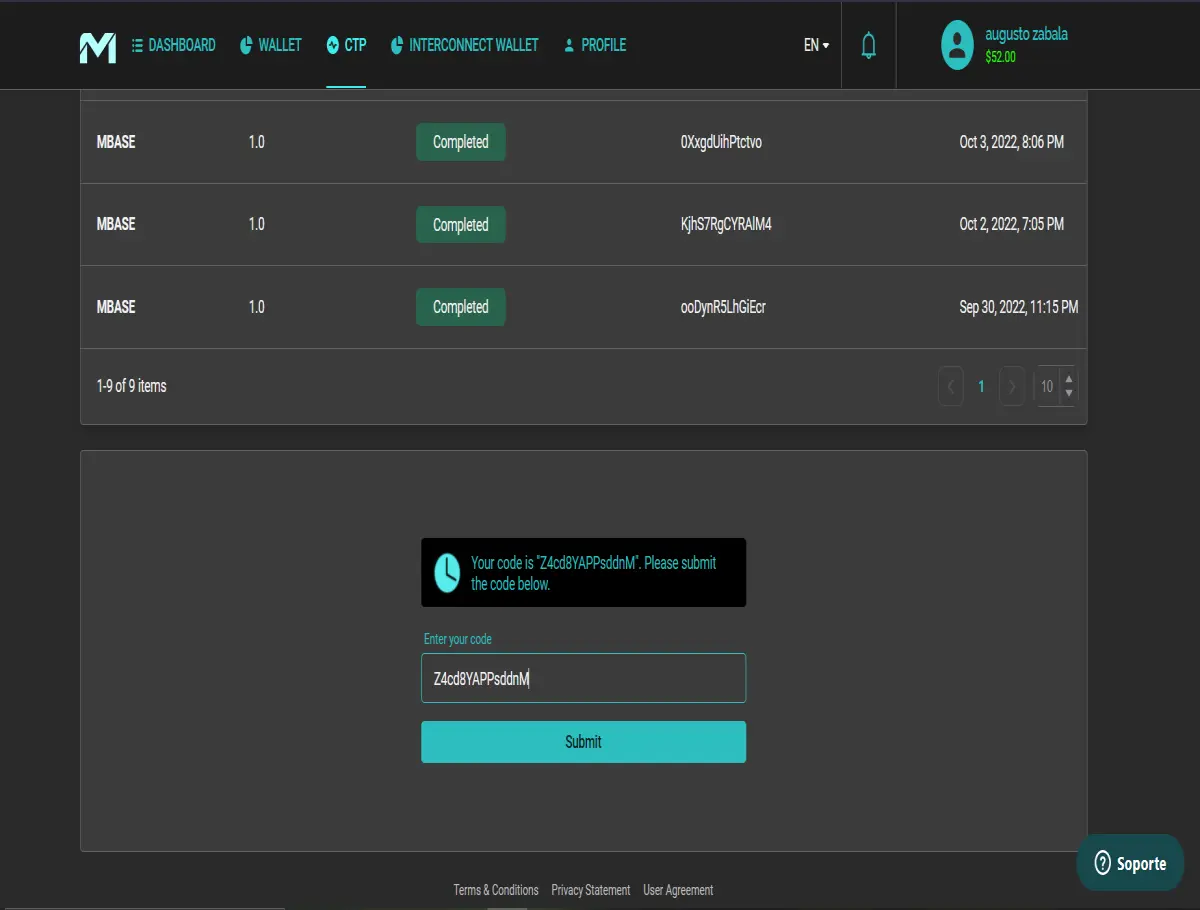Viewport: 1200px width, 910px height.
Task: Click the M logo icon
Action: click(x=98, y=46)
